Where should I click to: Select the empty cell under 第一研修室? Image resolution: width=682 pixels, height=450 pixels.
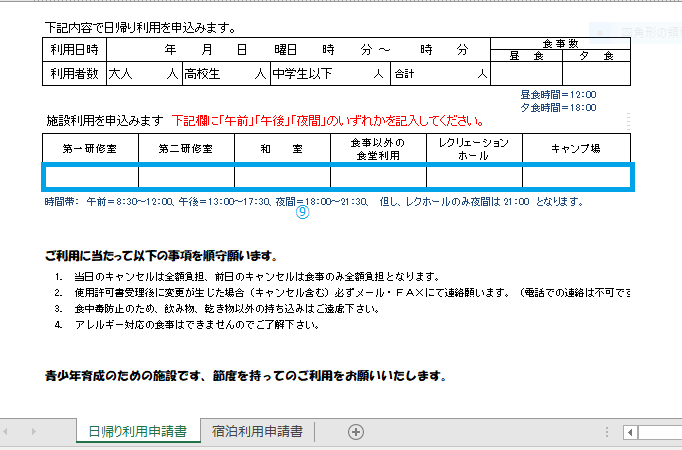(x=90, y=177)
